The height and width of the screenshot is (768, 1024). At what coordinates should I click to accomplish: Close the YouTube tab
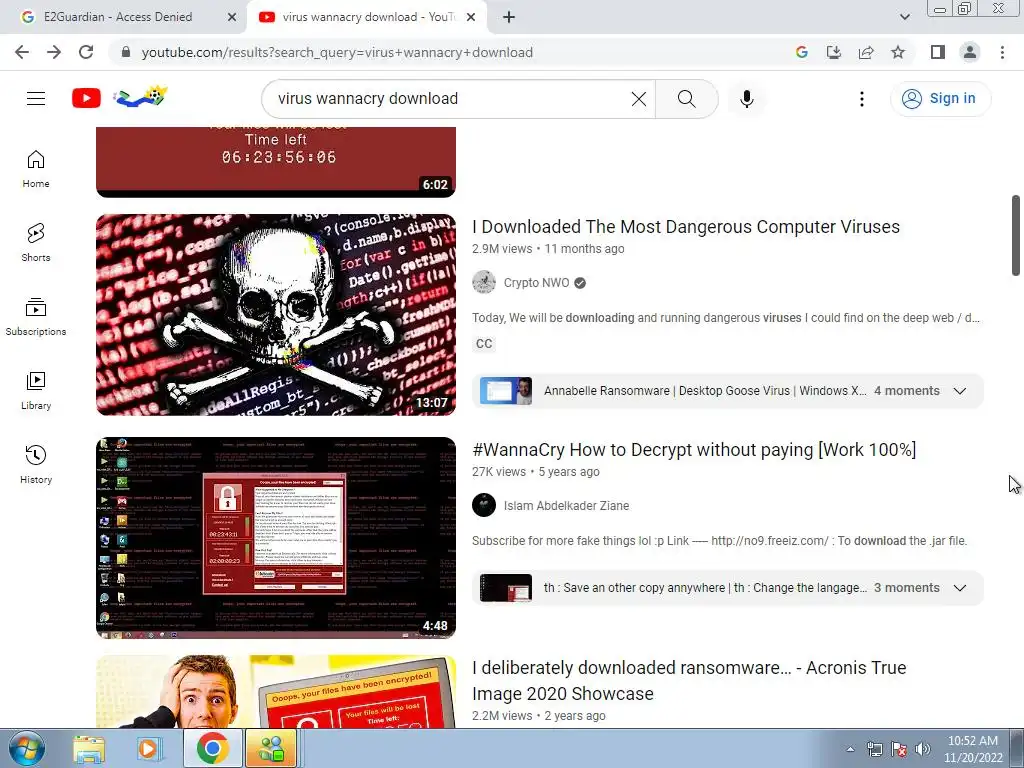tap(471, 17)
